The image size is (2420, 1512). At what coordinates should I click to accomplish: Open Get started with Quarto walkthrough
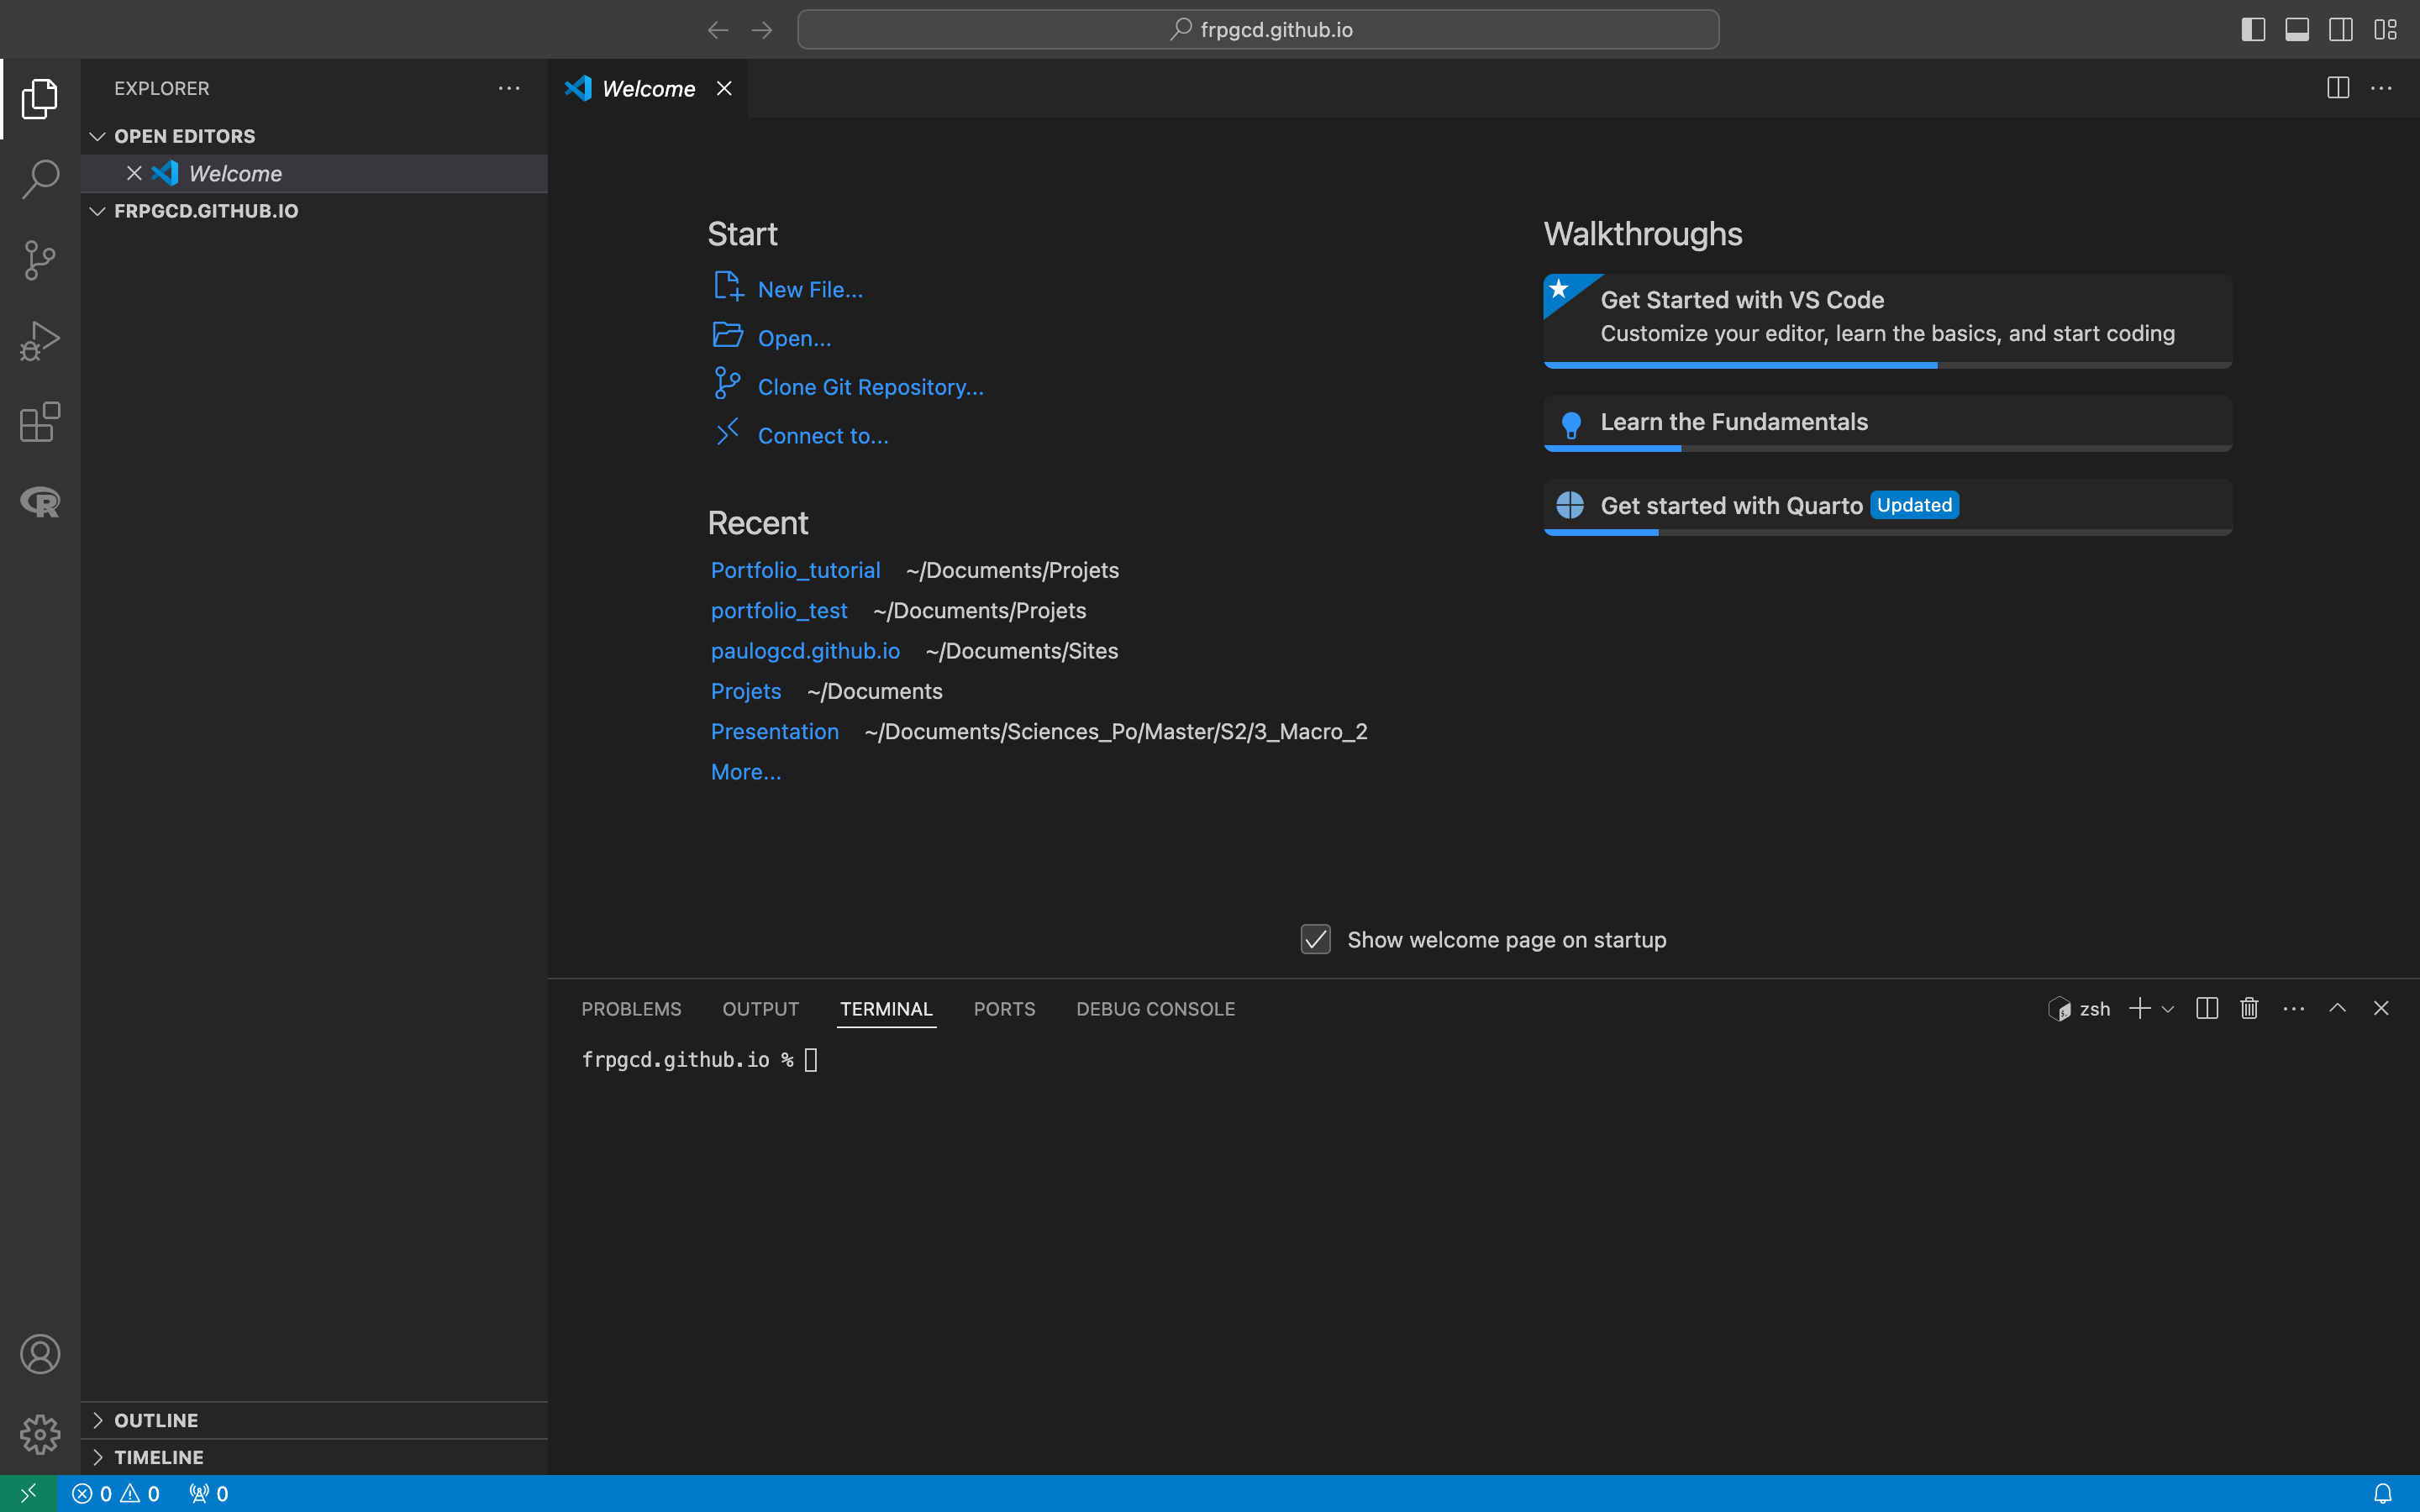1887,506
